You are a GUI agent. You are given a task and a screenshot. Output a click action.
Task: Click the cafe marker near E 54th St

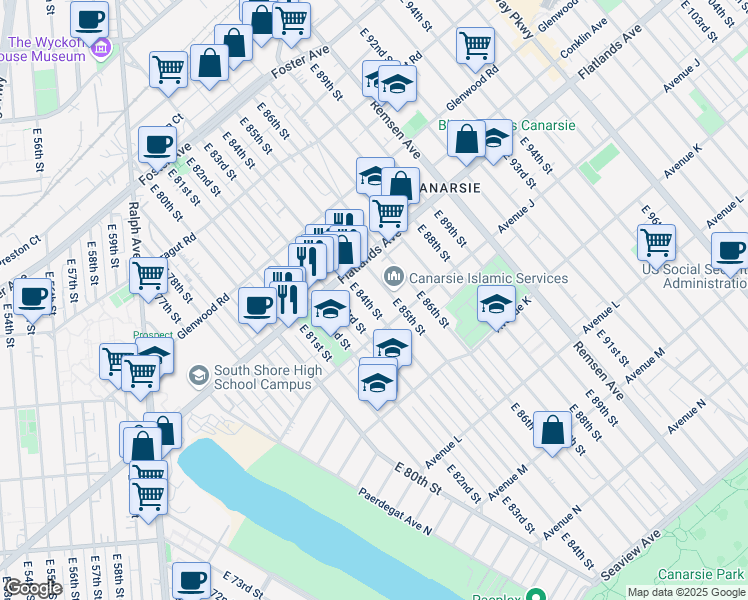click(x=32, y=301)
